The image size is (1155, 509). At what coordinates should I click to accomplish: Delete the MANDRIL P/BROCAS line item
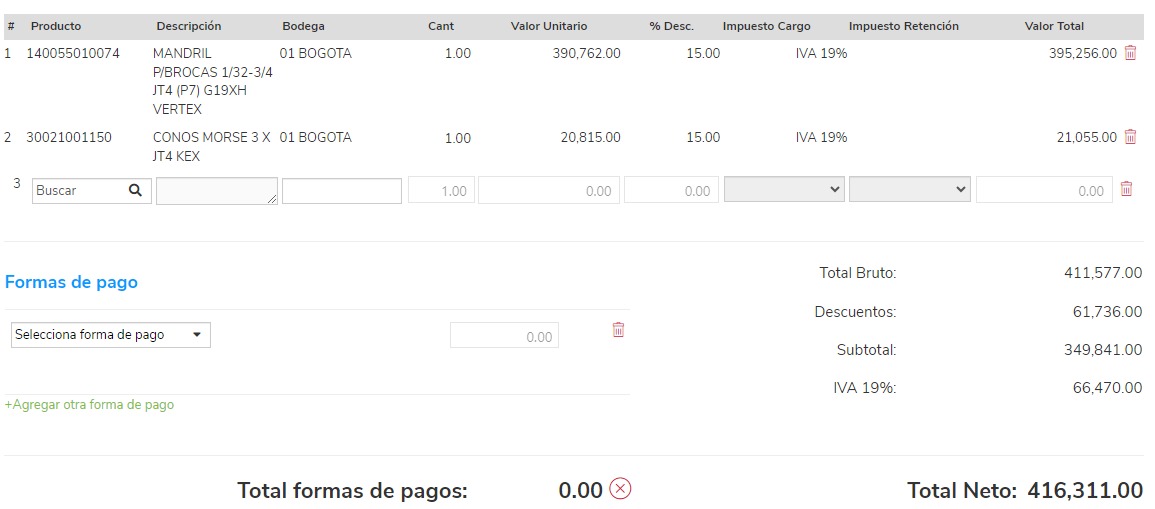[x=1130, y=53]
